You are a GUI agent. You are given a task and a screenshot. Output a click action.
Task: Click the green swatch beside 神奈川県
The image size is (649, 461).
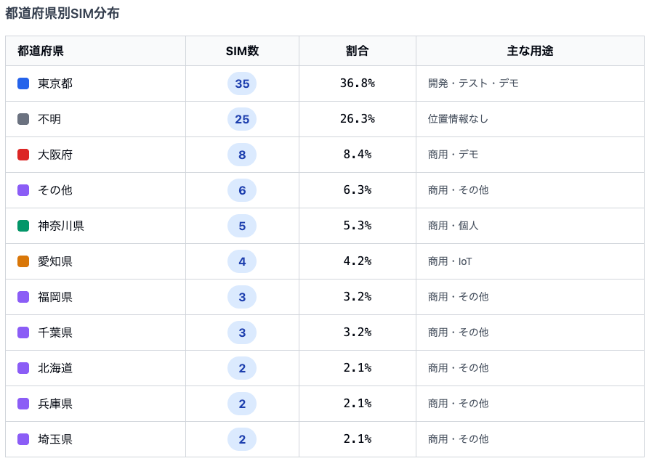23,226
